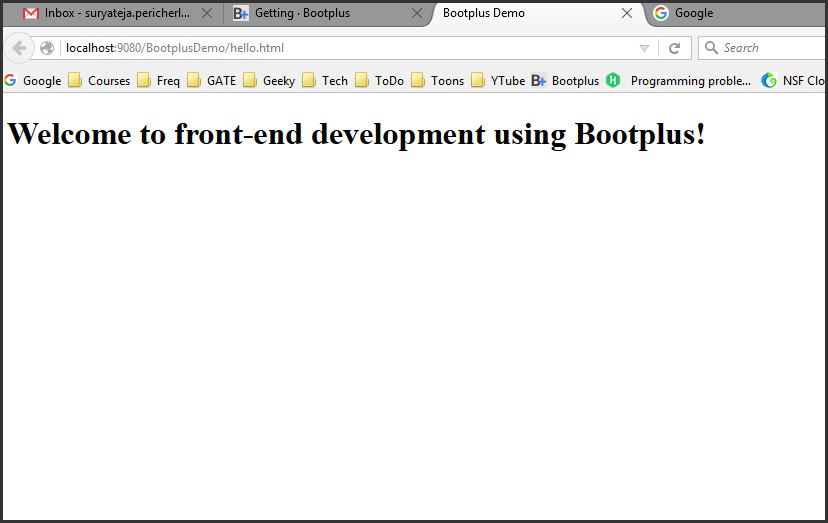Click the Gmail envelope tab icon
This screenshot has height=523, width=828.
[x=31, y=13]
